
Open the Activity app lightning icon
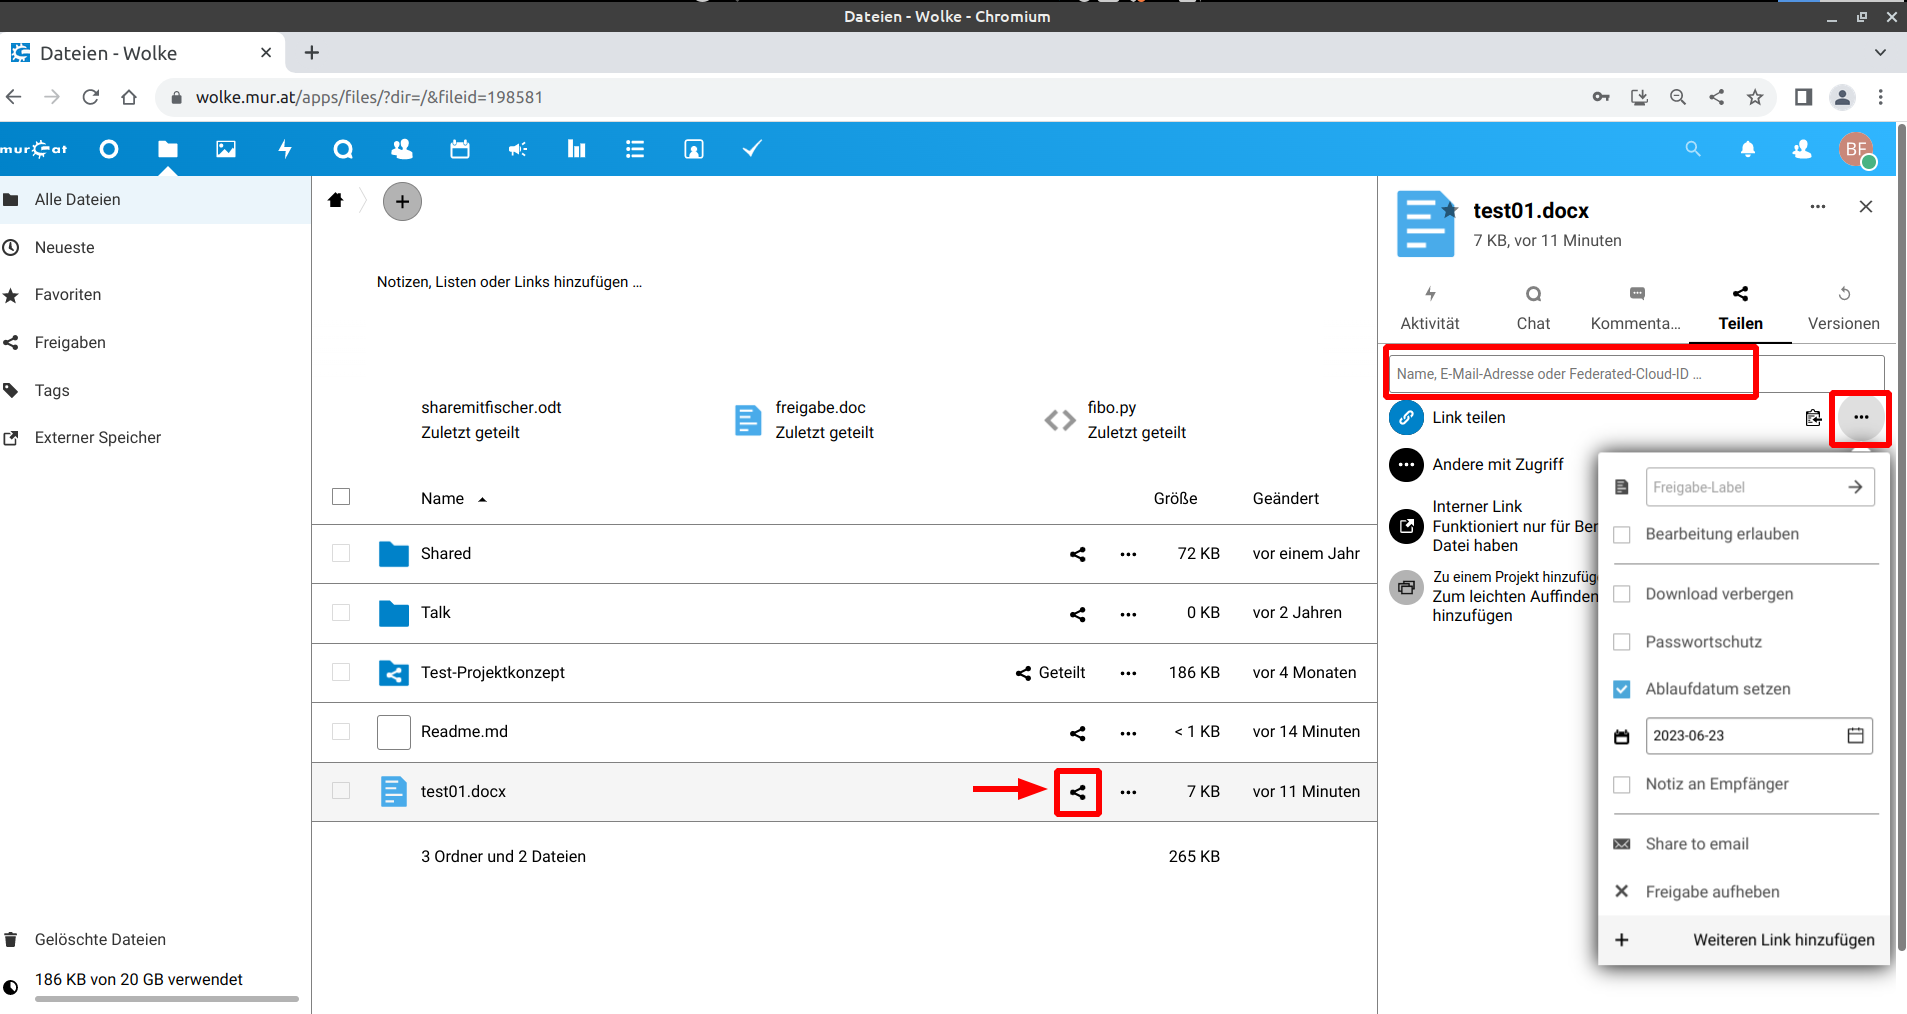click(285, 149)
